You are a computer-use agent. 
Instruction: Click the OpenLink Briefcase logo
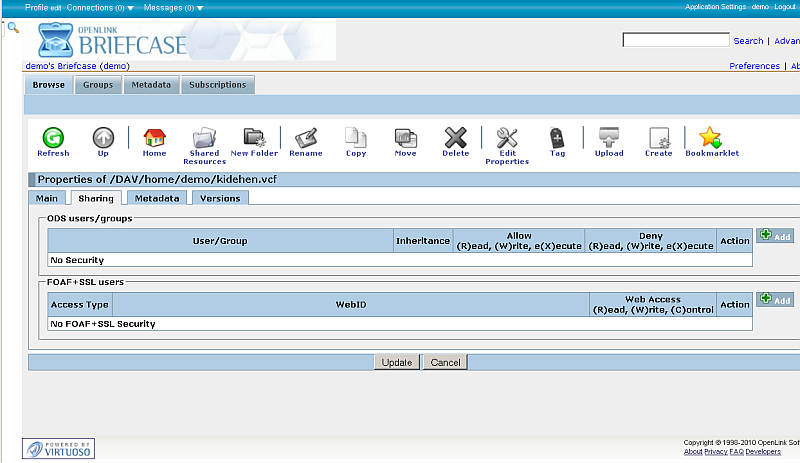tap(112, 40)
